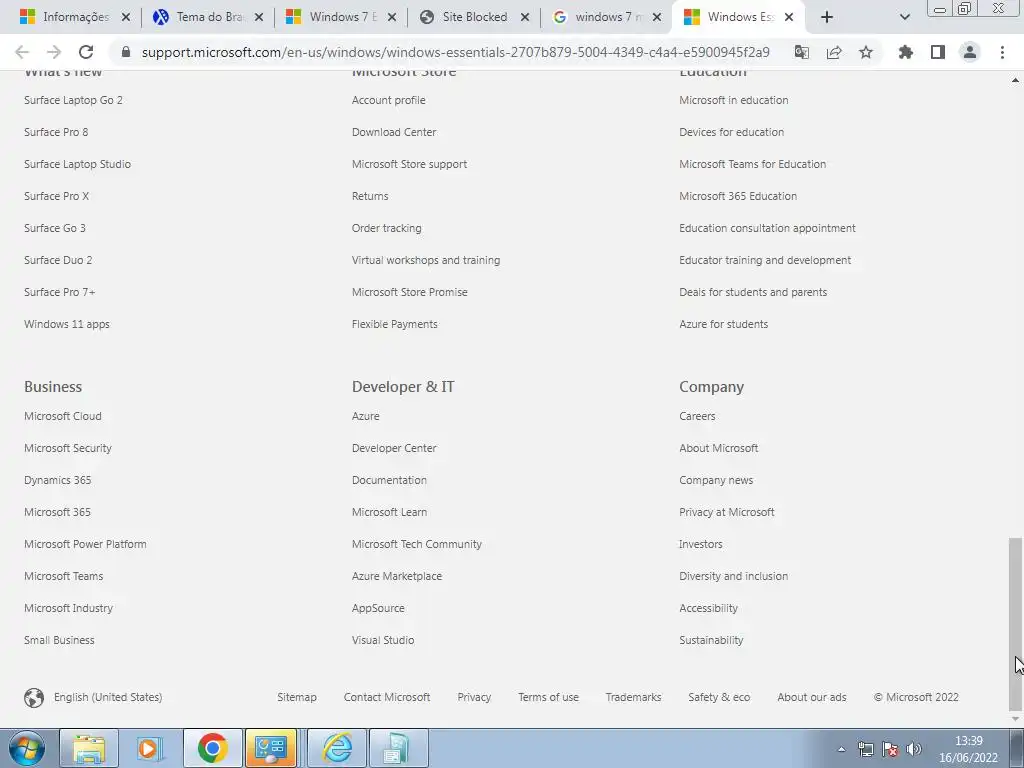Open the Extensions puzzle icon
This screenshot has width=1024, height=768.
pos(905,52)
